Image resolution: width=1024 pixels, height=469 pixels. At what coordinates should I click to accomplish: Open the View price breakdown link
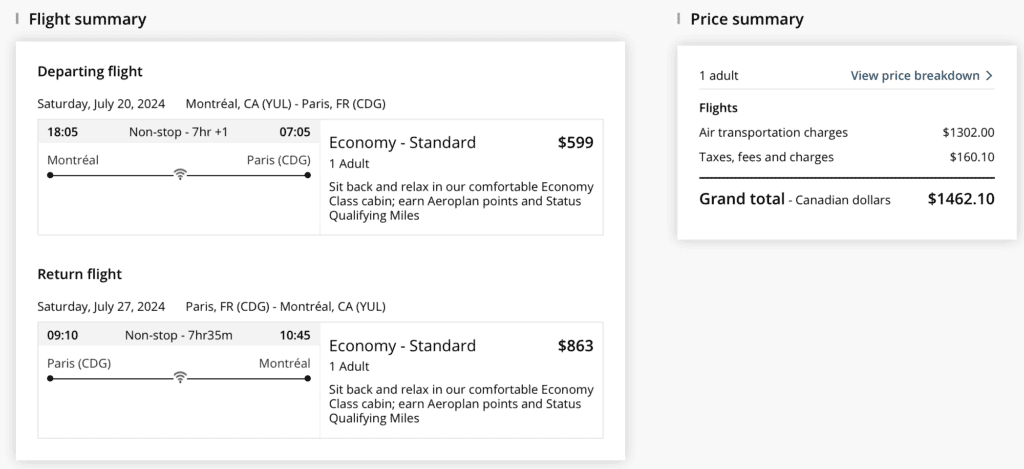click(x=914, y=75)
